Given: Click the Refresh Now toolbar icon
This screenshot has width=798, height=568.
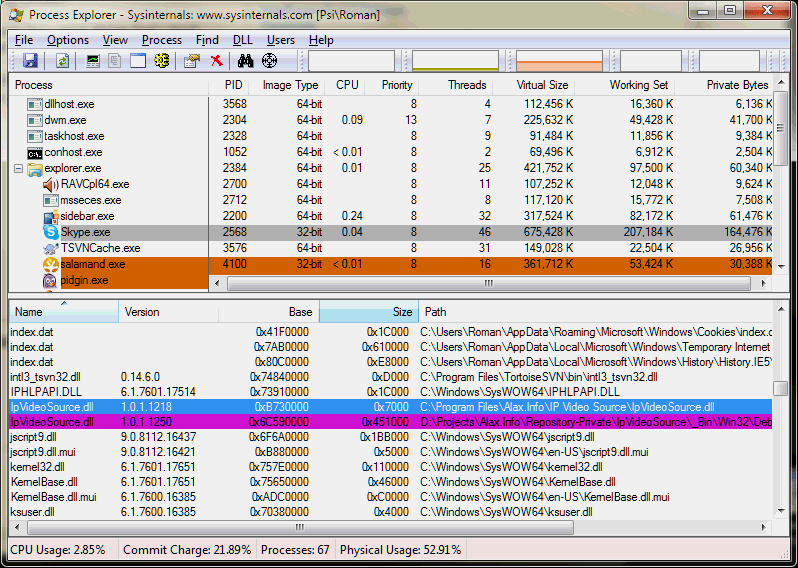Looking at the screenshot, I should [x=62, y=61].
